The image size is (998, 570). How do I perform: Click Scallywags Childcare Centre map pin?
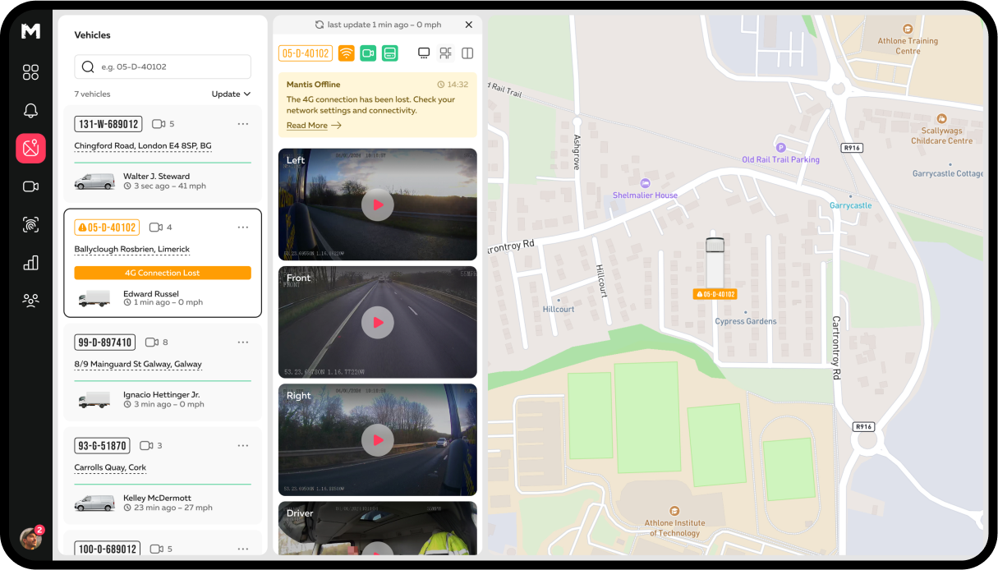[x=941, y=118]
